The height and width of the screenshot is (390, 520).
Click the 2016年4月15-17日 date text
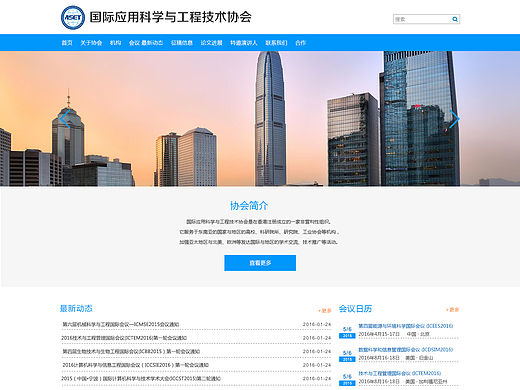point(379,334)
